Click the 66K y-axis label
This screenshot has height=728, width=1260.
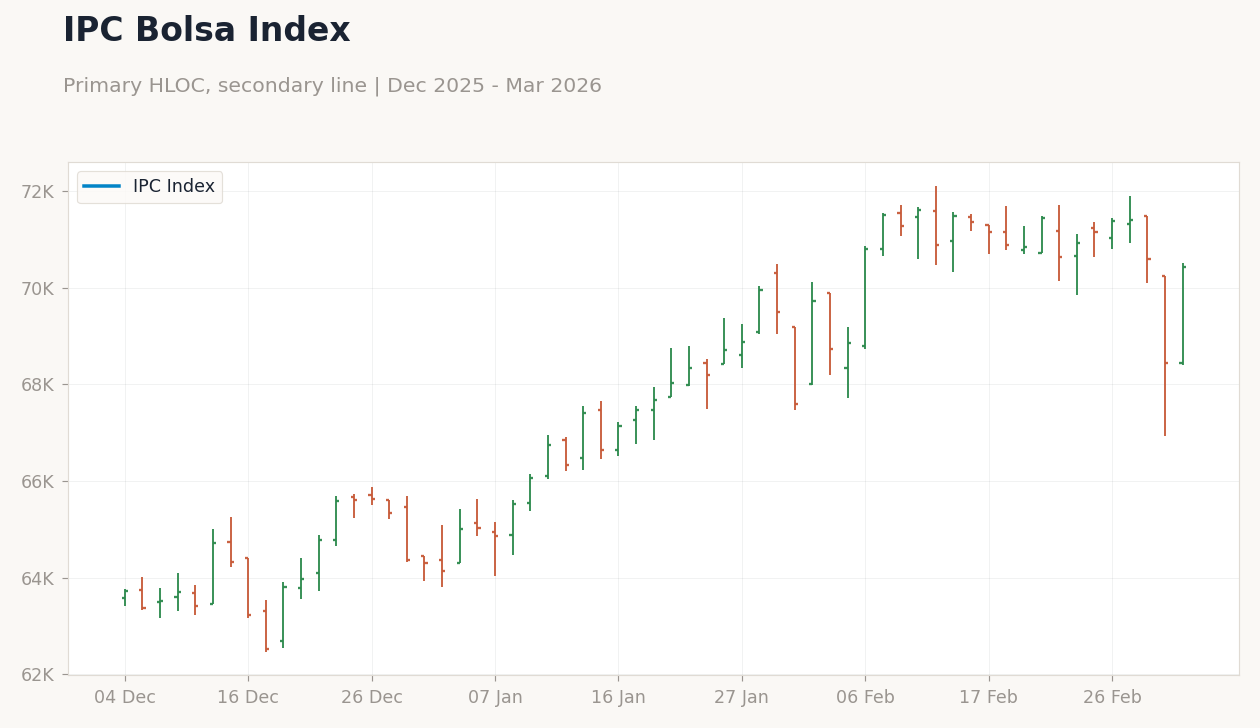click(x=44, y=481)
